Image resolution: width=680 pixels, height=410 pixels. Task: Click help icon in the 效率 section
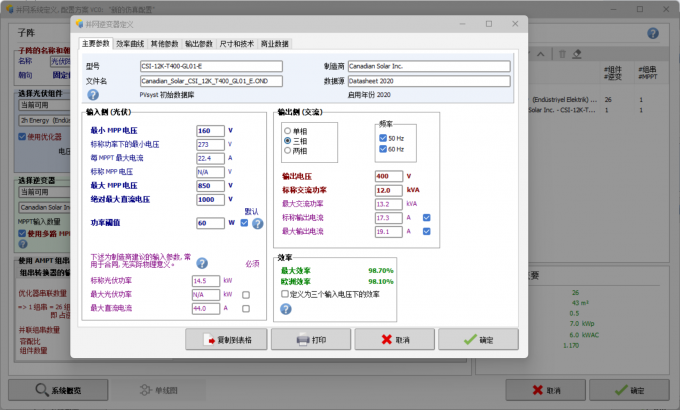click(x=286, y=309)
